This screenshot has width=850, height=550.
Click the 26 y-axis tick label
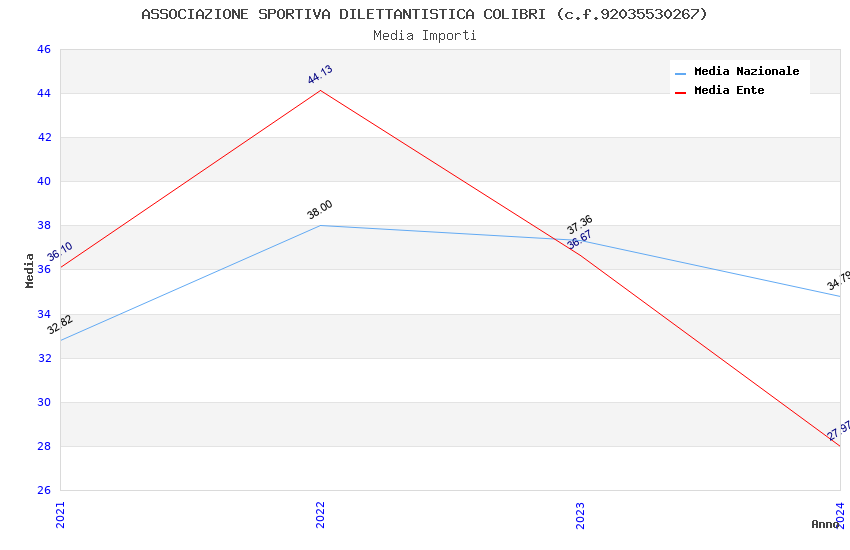43,490
